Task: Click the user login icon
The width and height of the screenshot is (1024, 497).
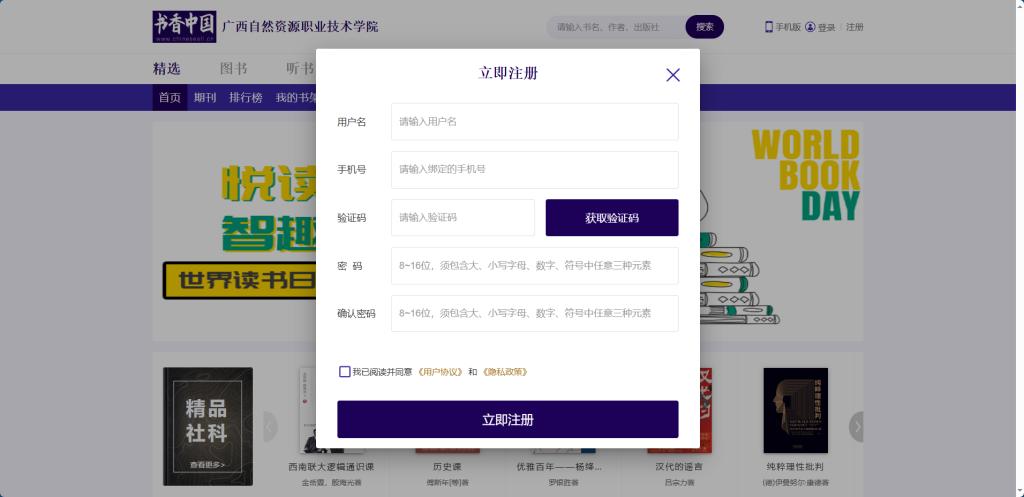Action: click(x=810, y=27)
